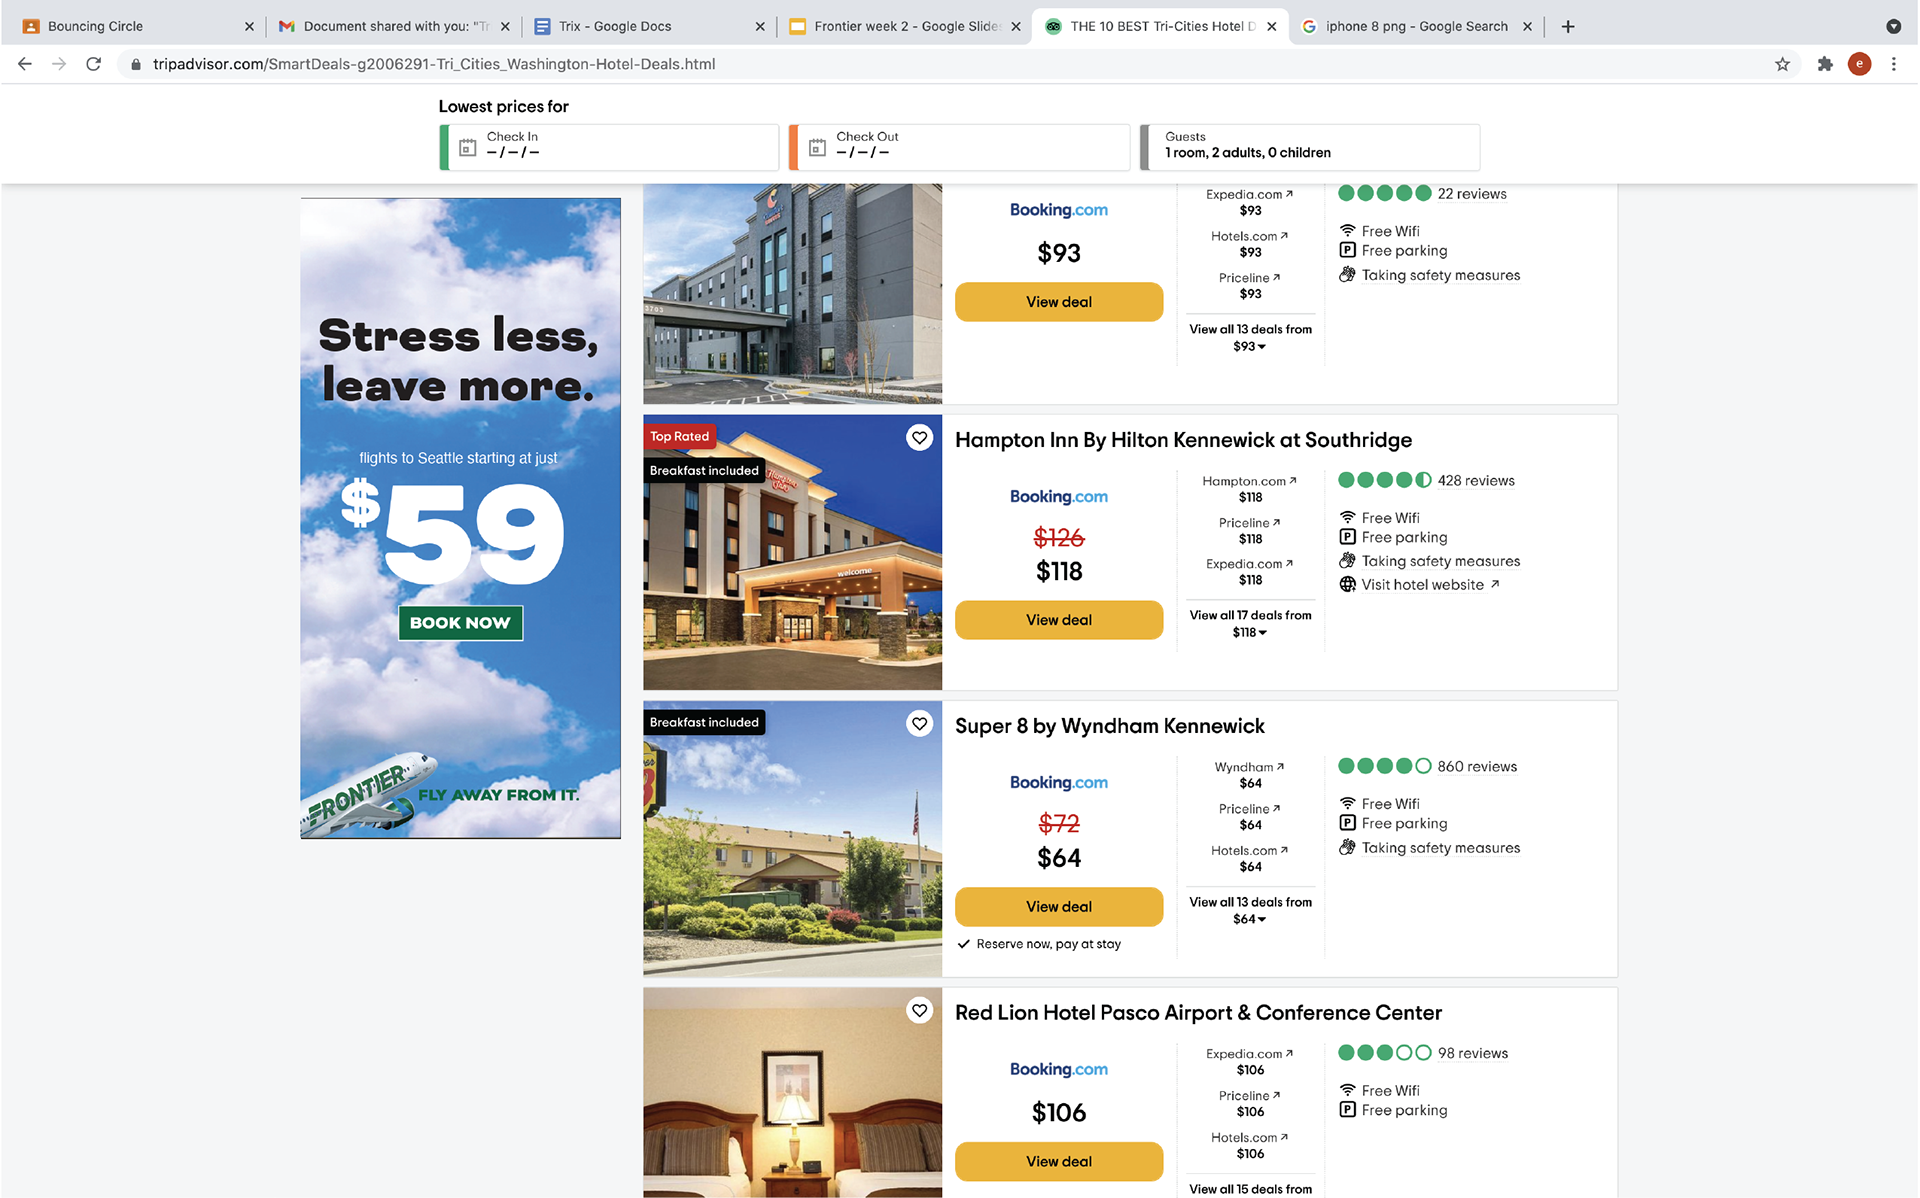Open the Check In calendar field
1920x1198 pixels.
click(x=609, y=147)
